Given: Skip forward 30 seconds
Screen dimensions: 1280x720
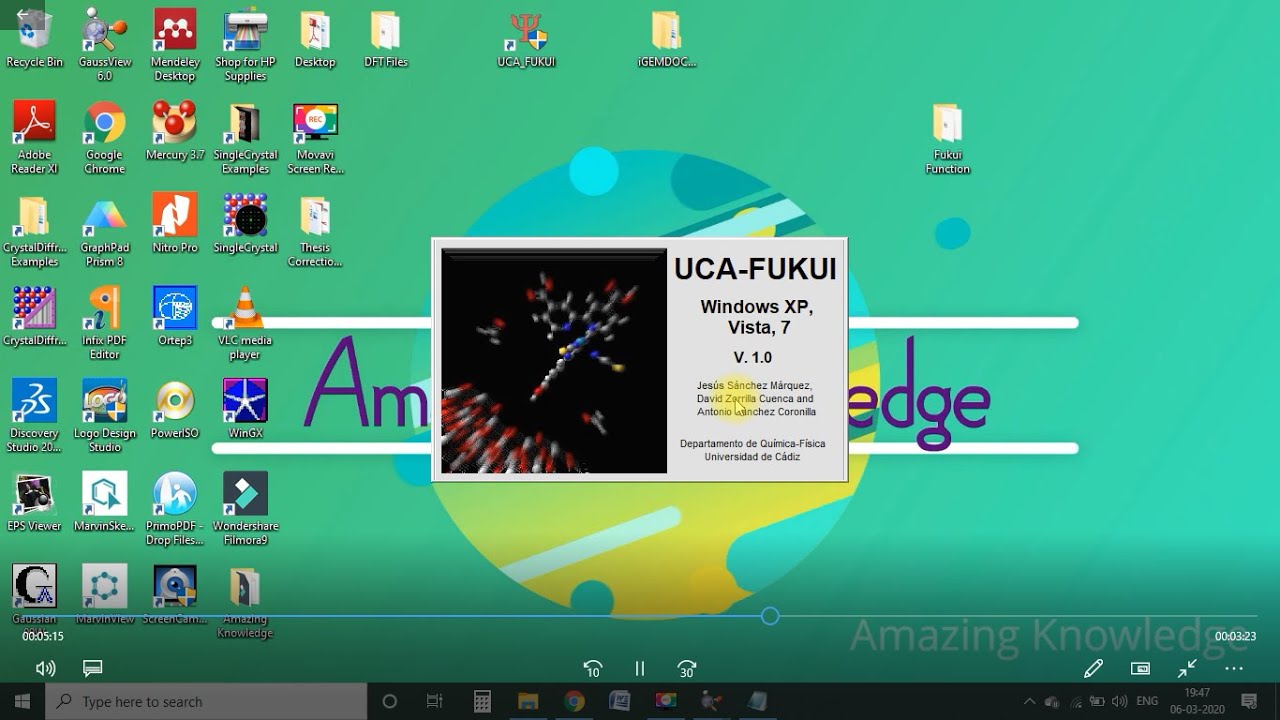Looking at the screenshot, I should click(687, 669).
